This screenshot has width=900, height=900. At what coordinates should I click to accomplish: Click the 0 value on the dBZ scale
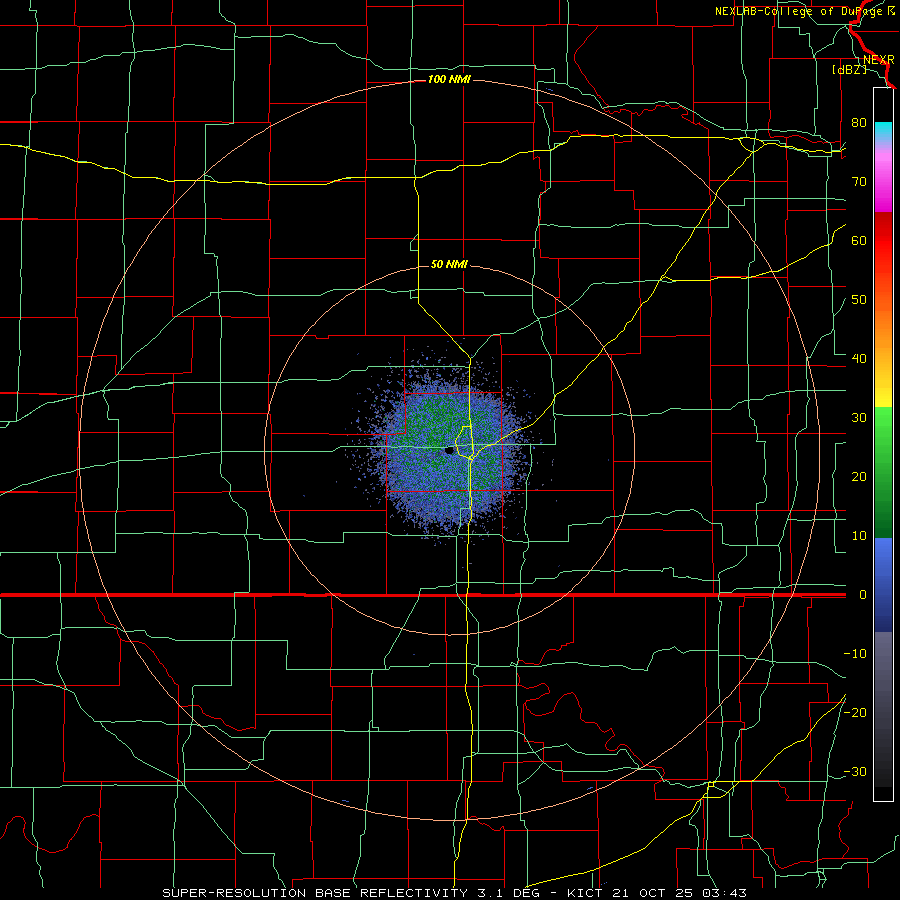(x=863, y=595)
